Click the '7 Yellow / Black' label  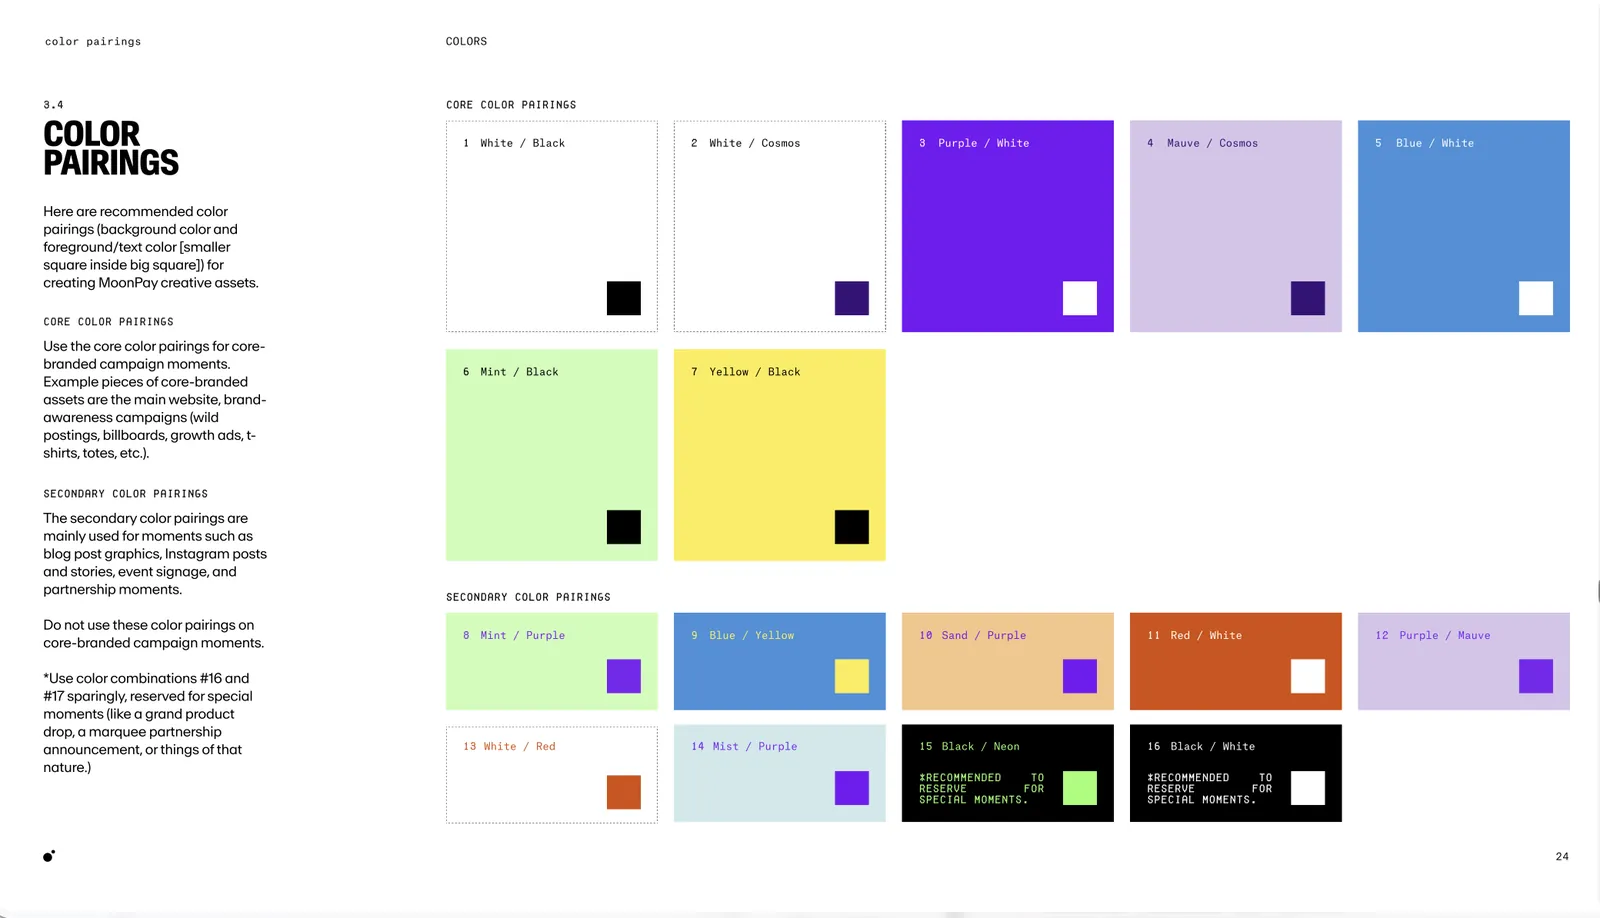click(x=745, y=372)
